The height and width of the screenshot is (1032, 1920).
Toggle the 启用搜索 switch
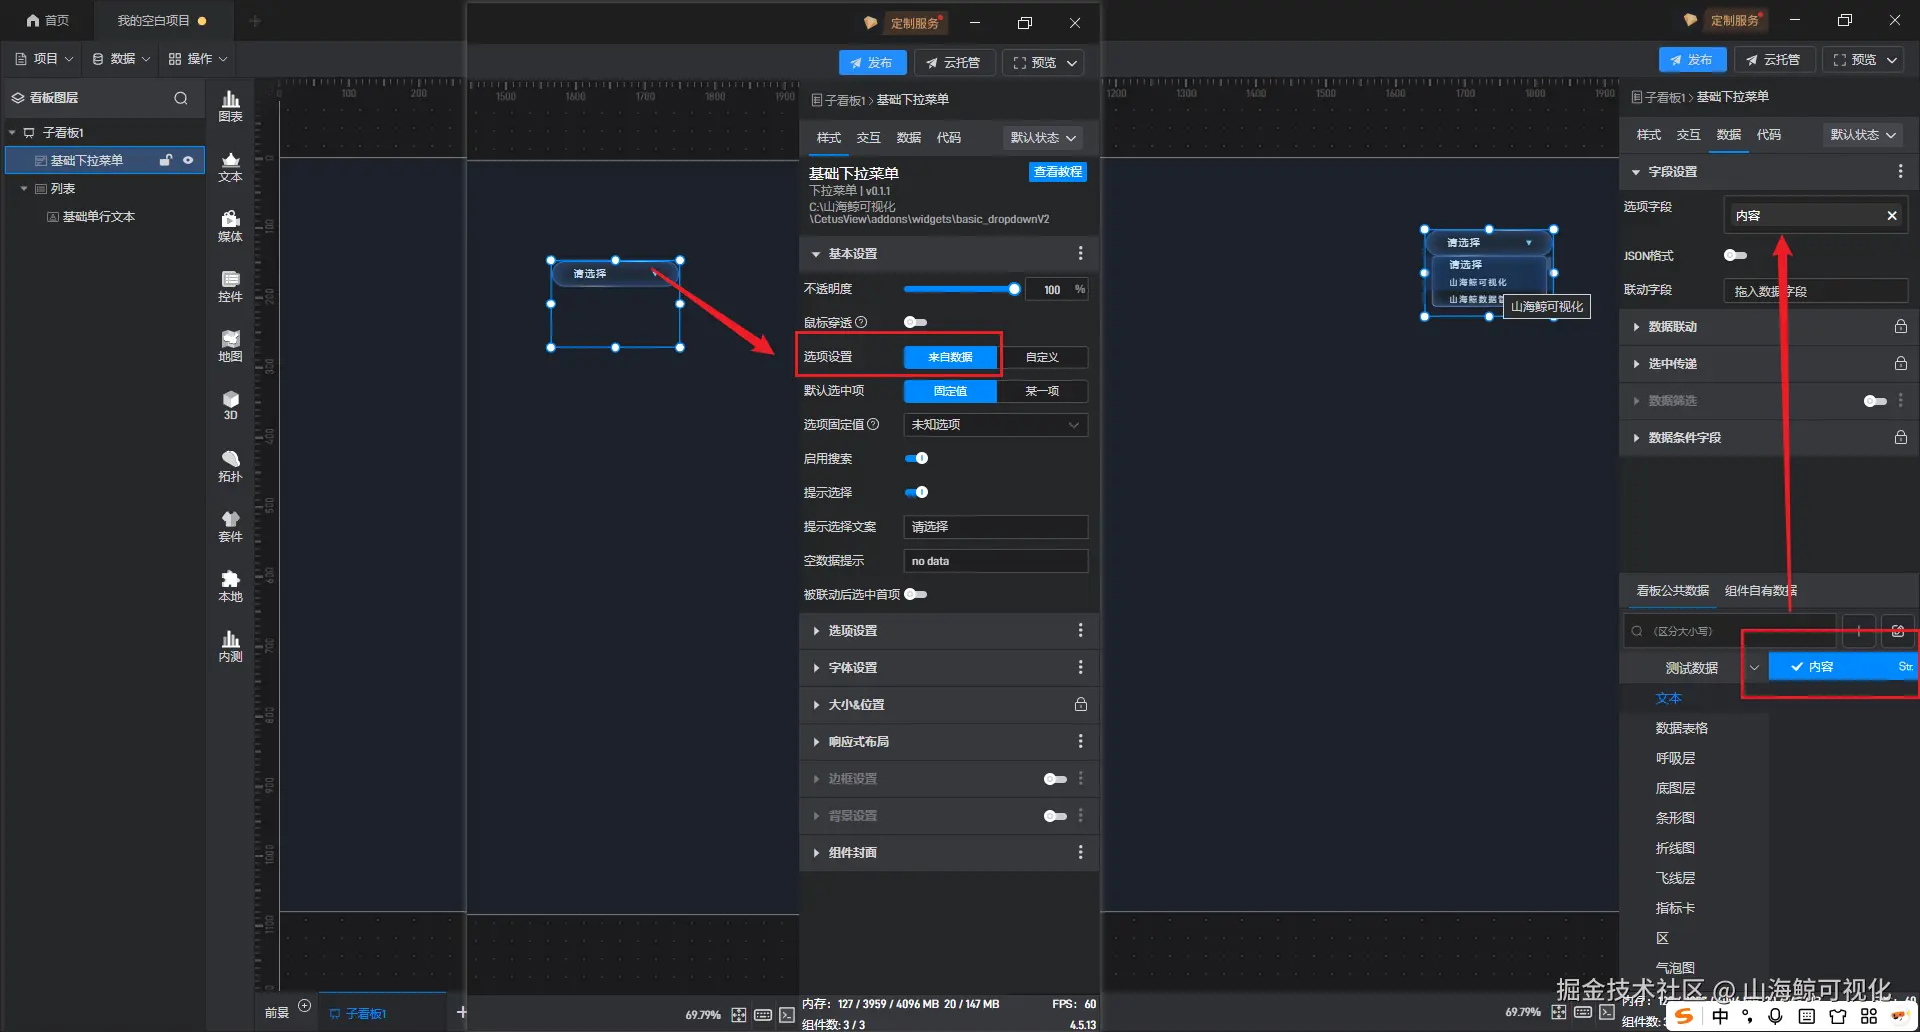click(x=916, y=458)
